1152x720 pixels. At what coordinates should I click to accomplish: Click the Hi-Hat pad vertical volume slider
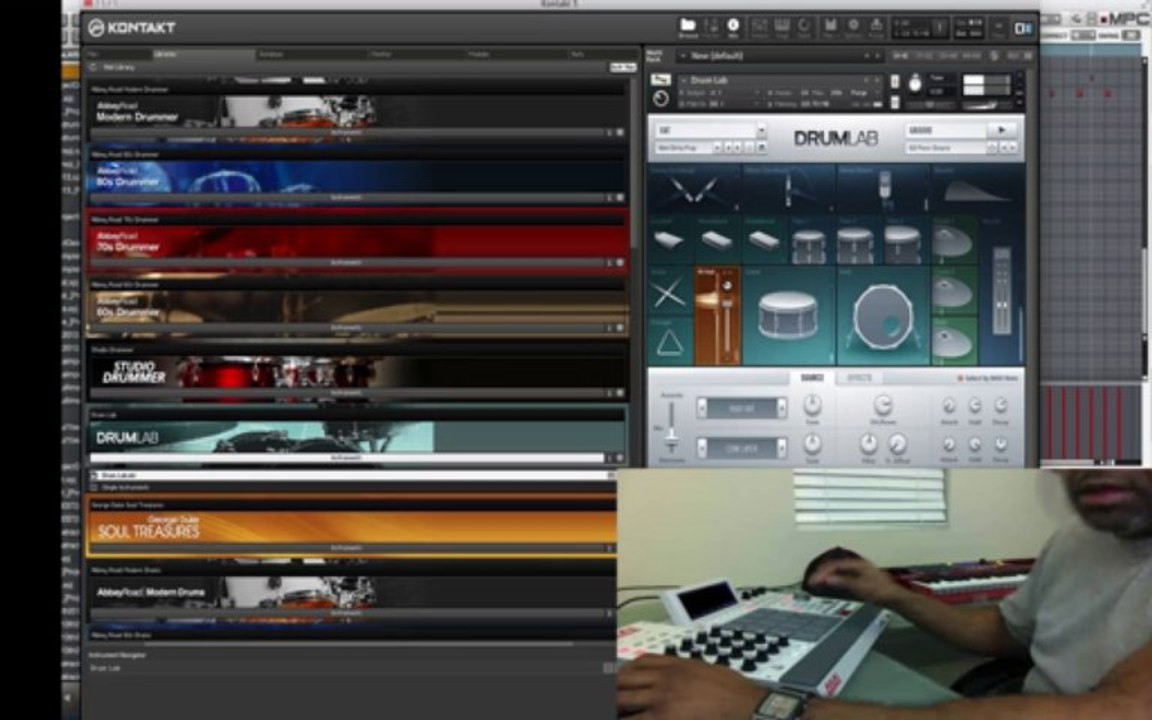[727, 323]
